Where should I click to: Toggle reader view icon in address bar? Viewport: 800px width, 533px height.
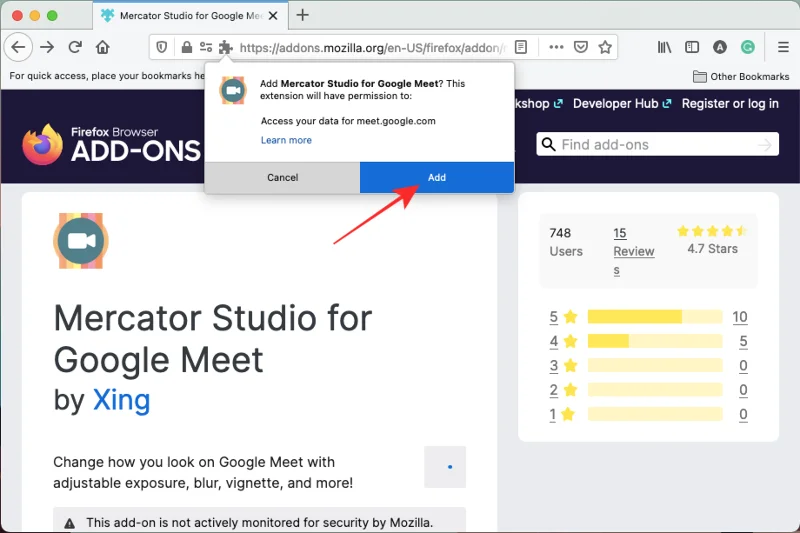[x=521, y=47]
